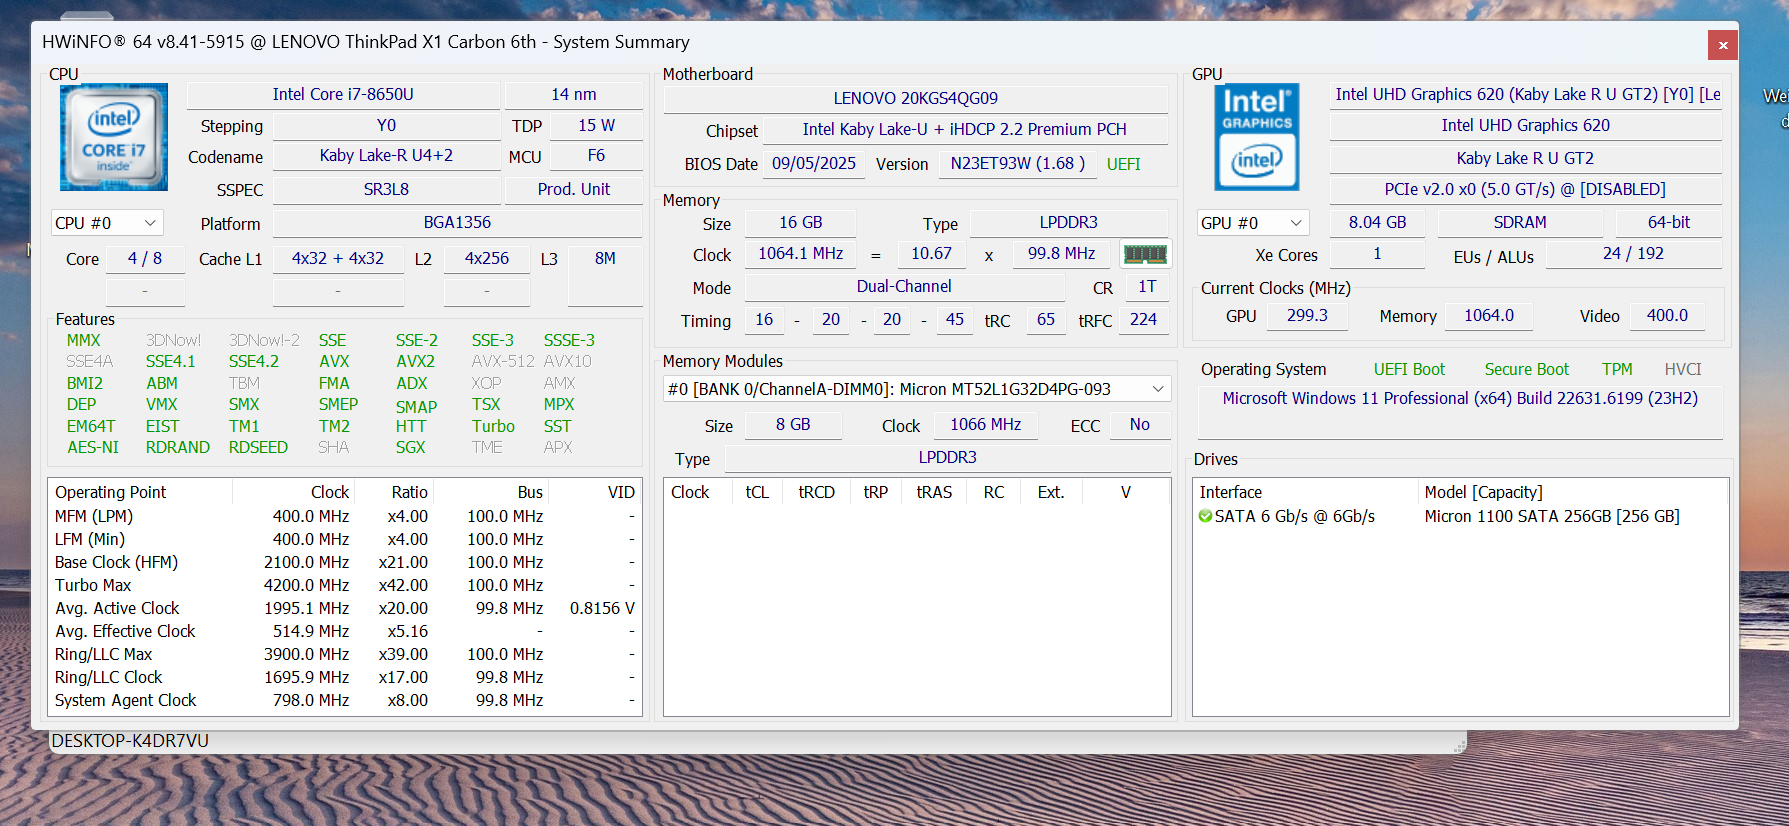This screenshot has width=1789, height=826.
Task: Click the module Clock value 1066 MHz
Action: [x=986, y=425]
